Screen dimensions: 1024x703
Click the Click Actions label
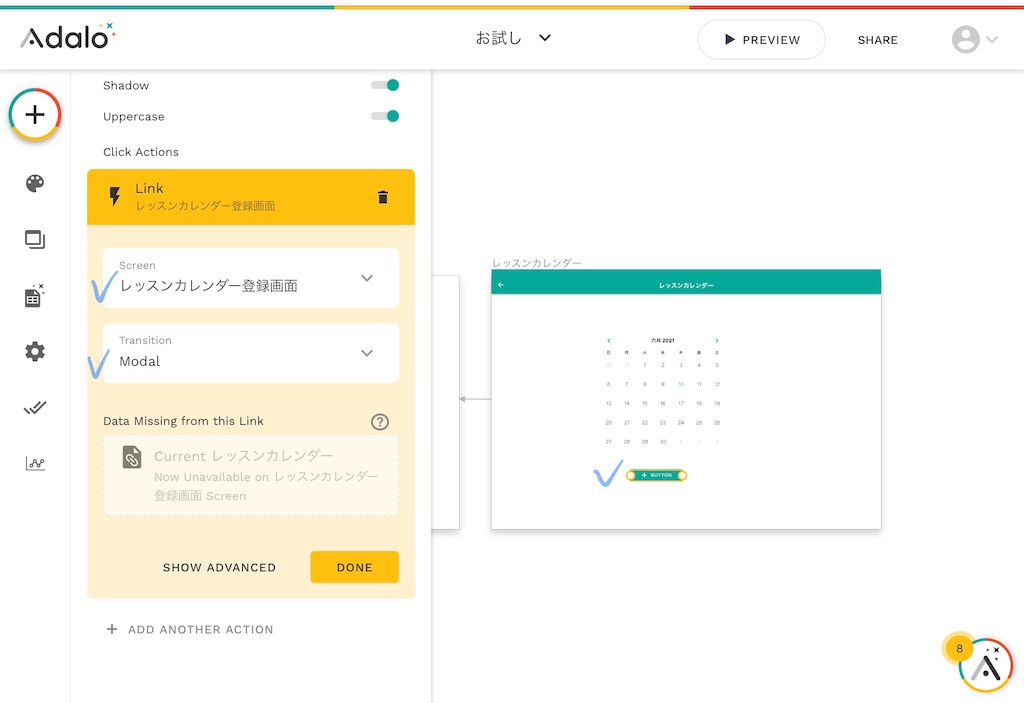click(141, 152)
